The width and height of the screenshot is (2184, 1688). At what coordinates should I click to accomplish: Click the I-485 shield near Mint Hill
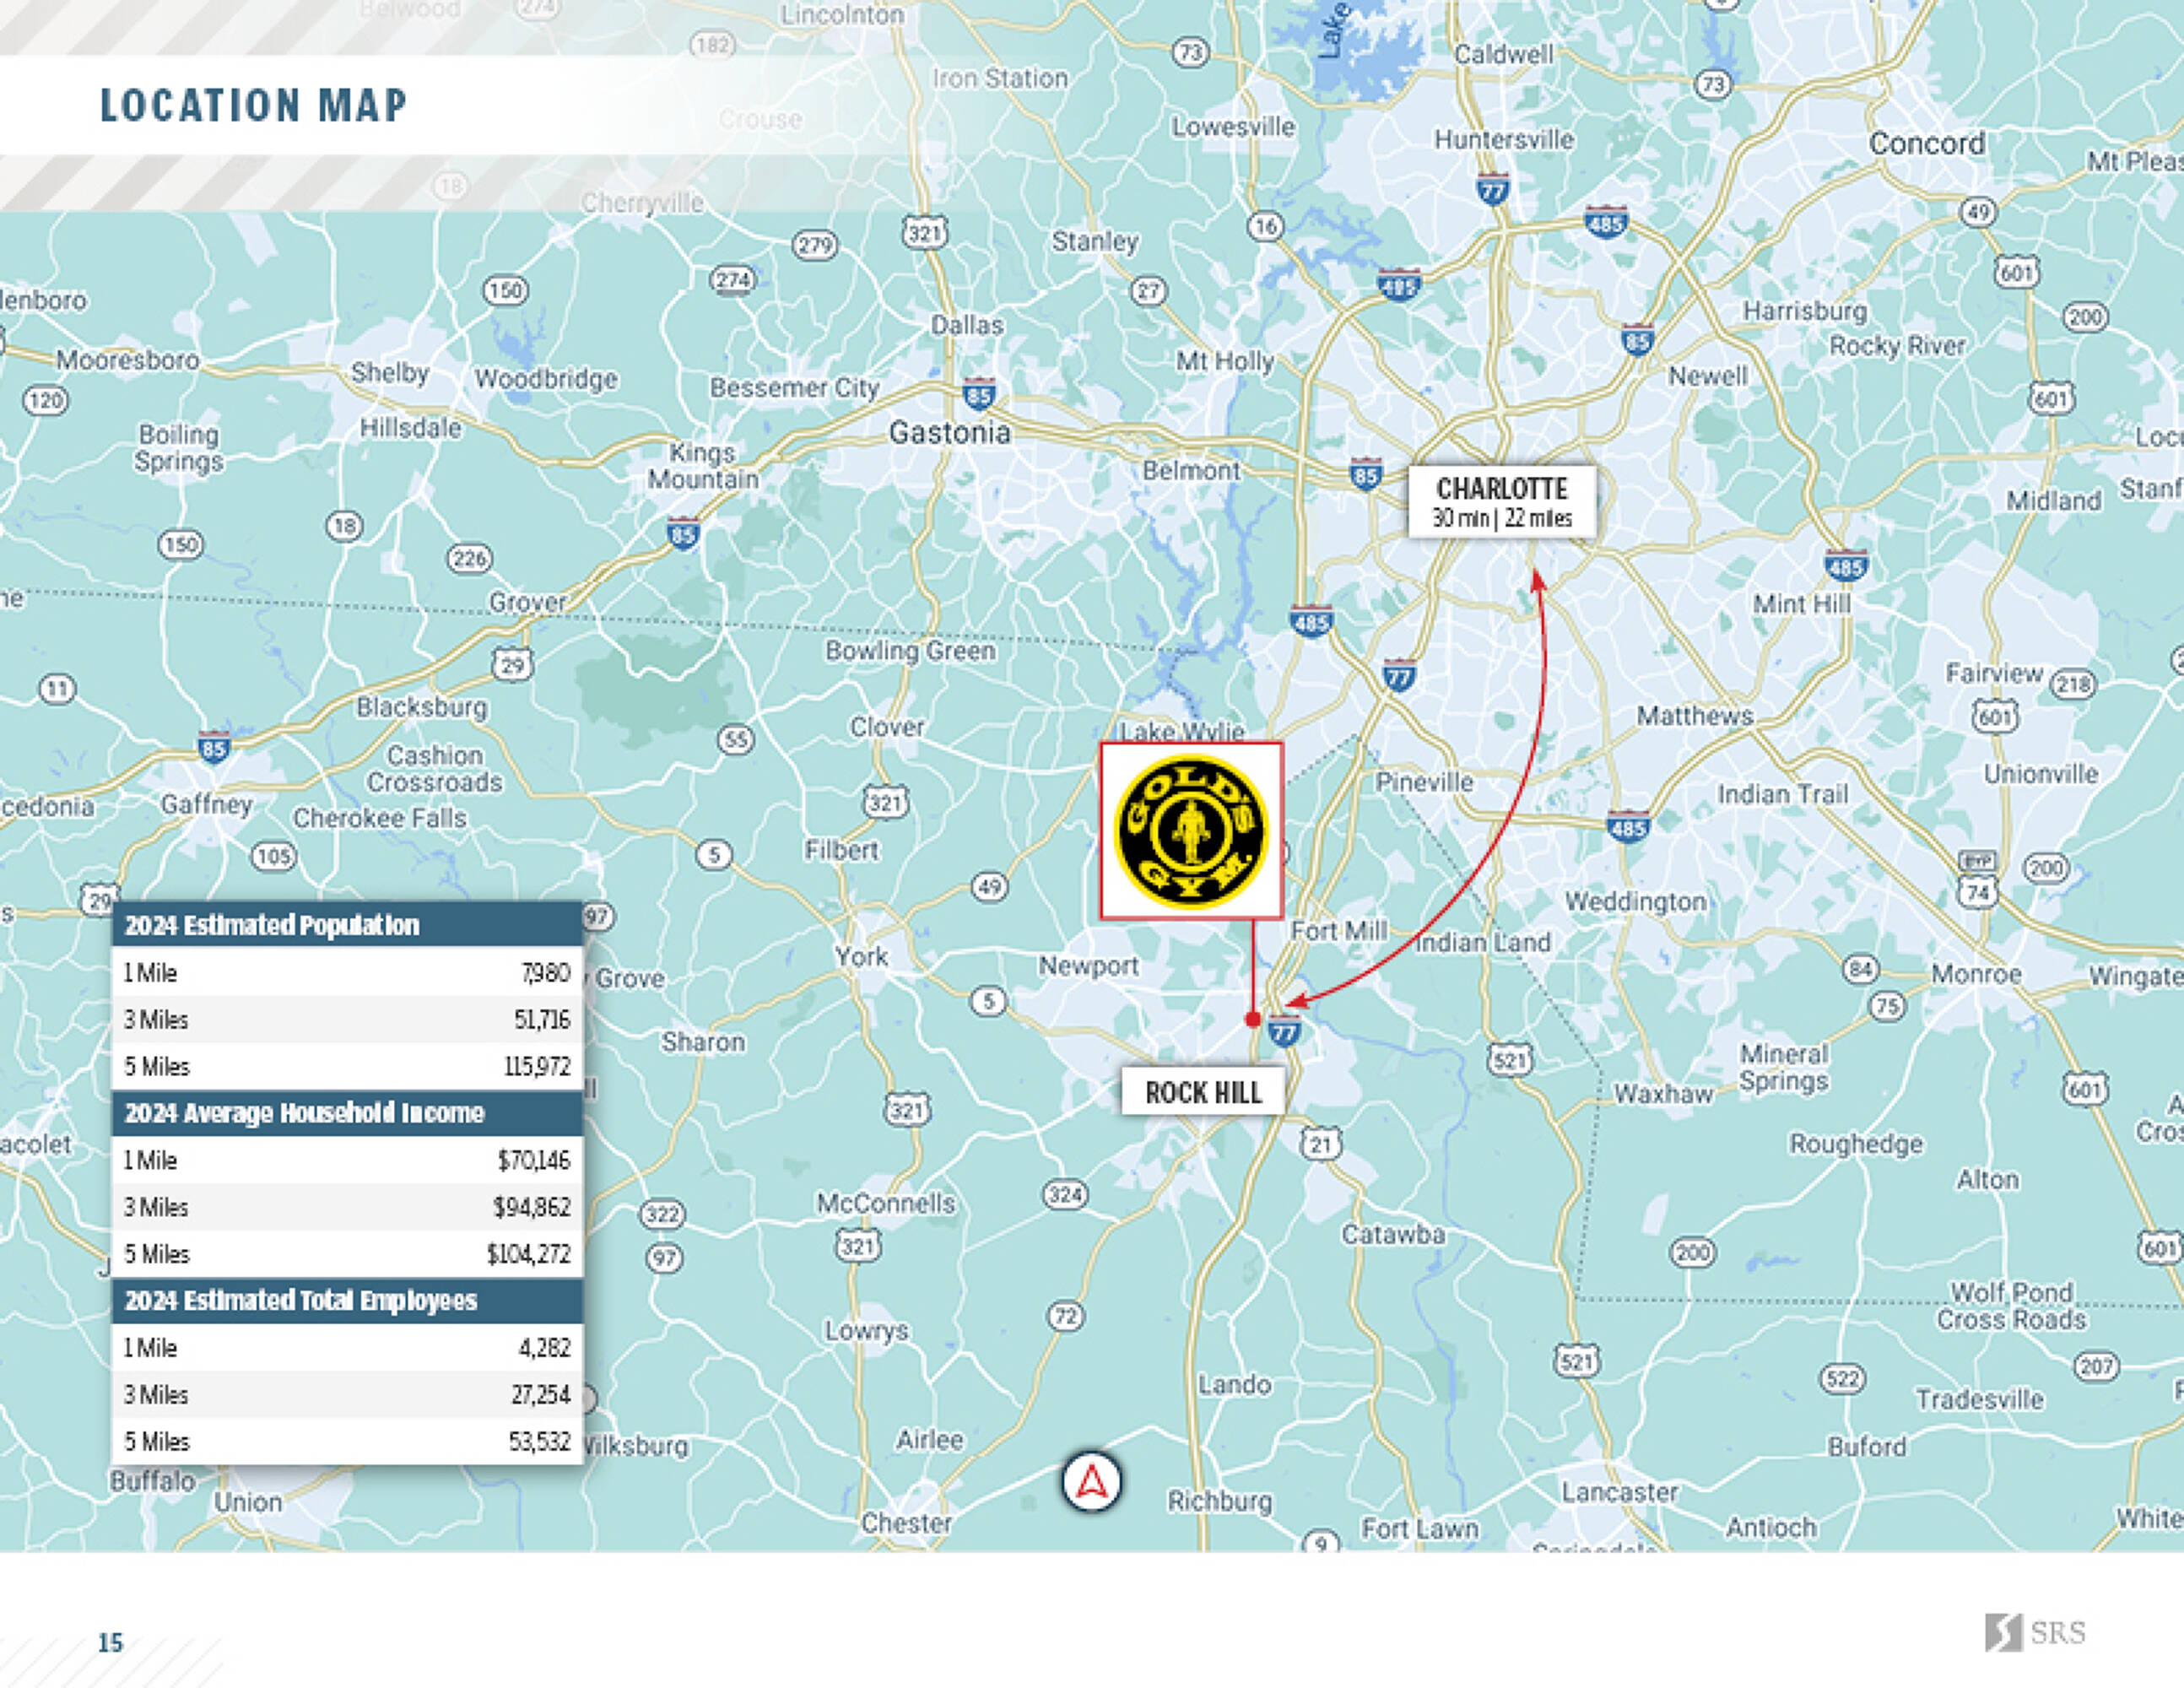coord(1845,566)
